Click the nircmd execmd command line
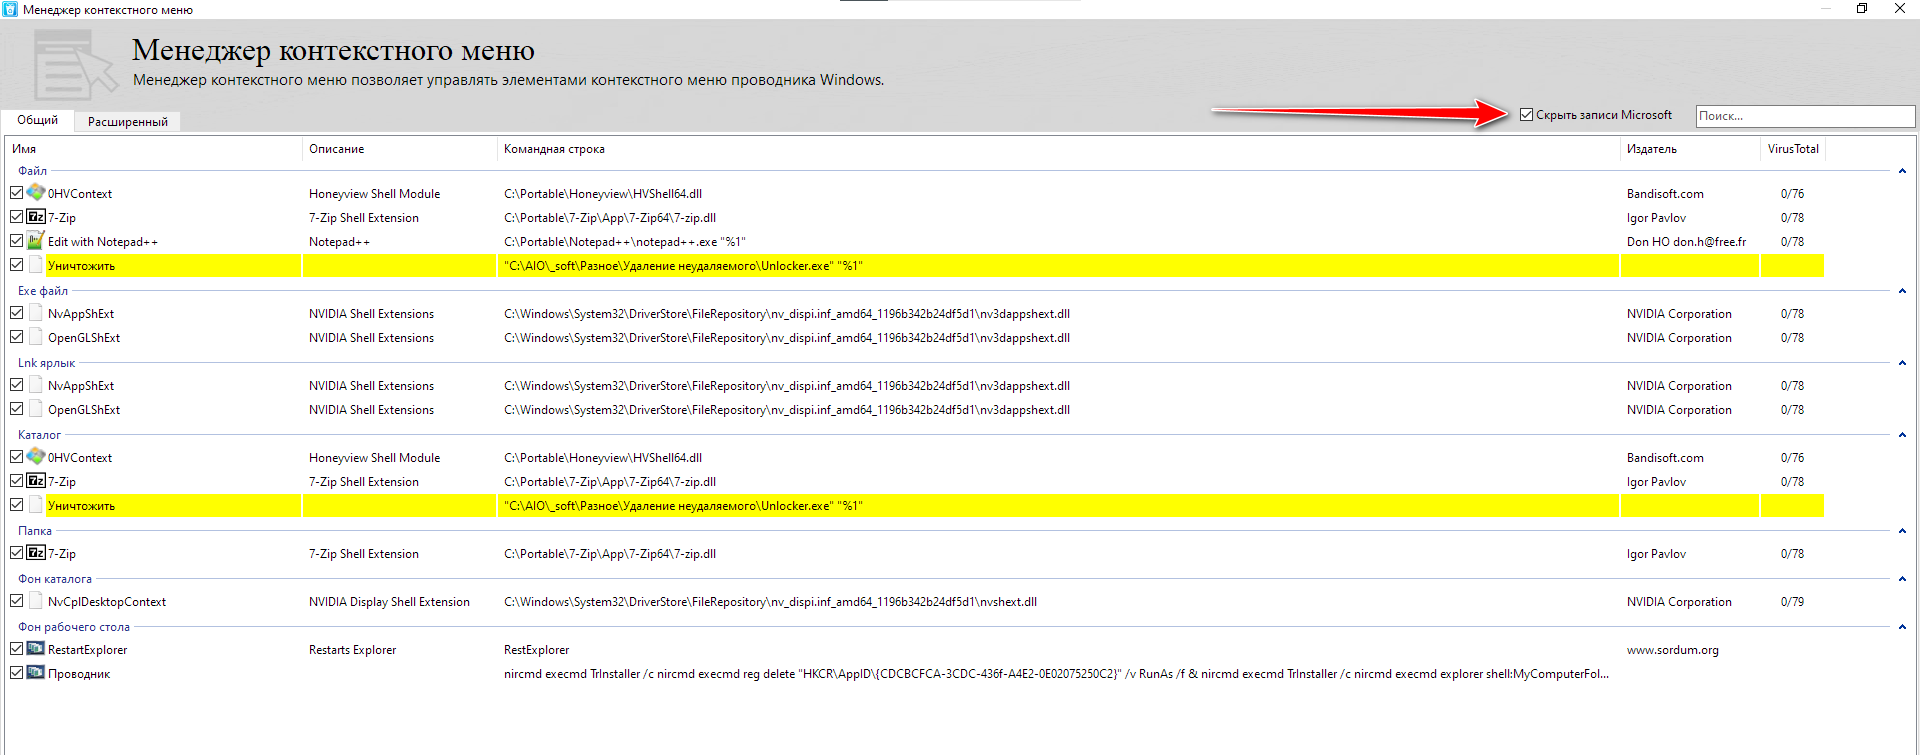 click(x=1056, y=674)
